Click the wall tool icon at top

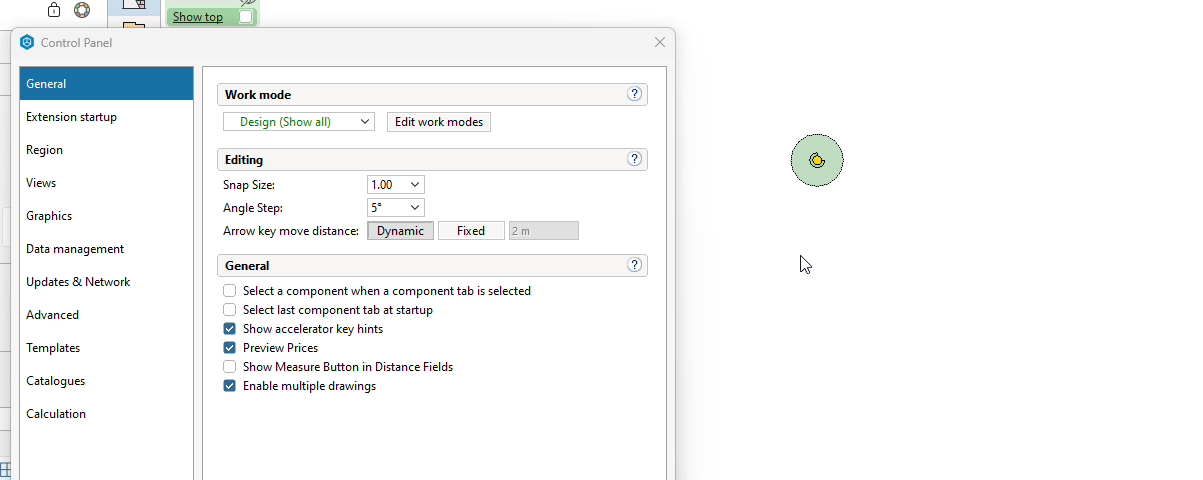134,5
